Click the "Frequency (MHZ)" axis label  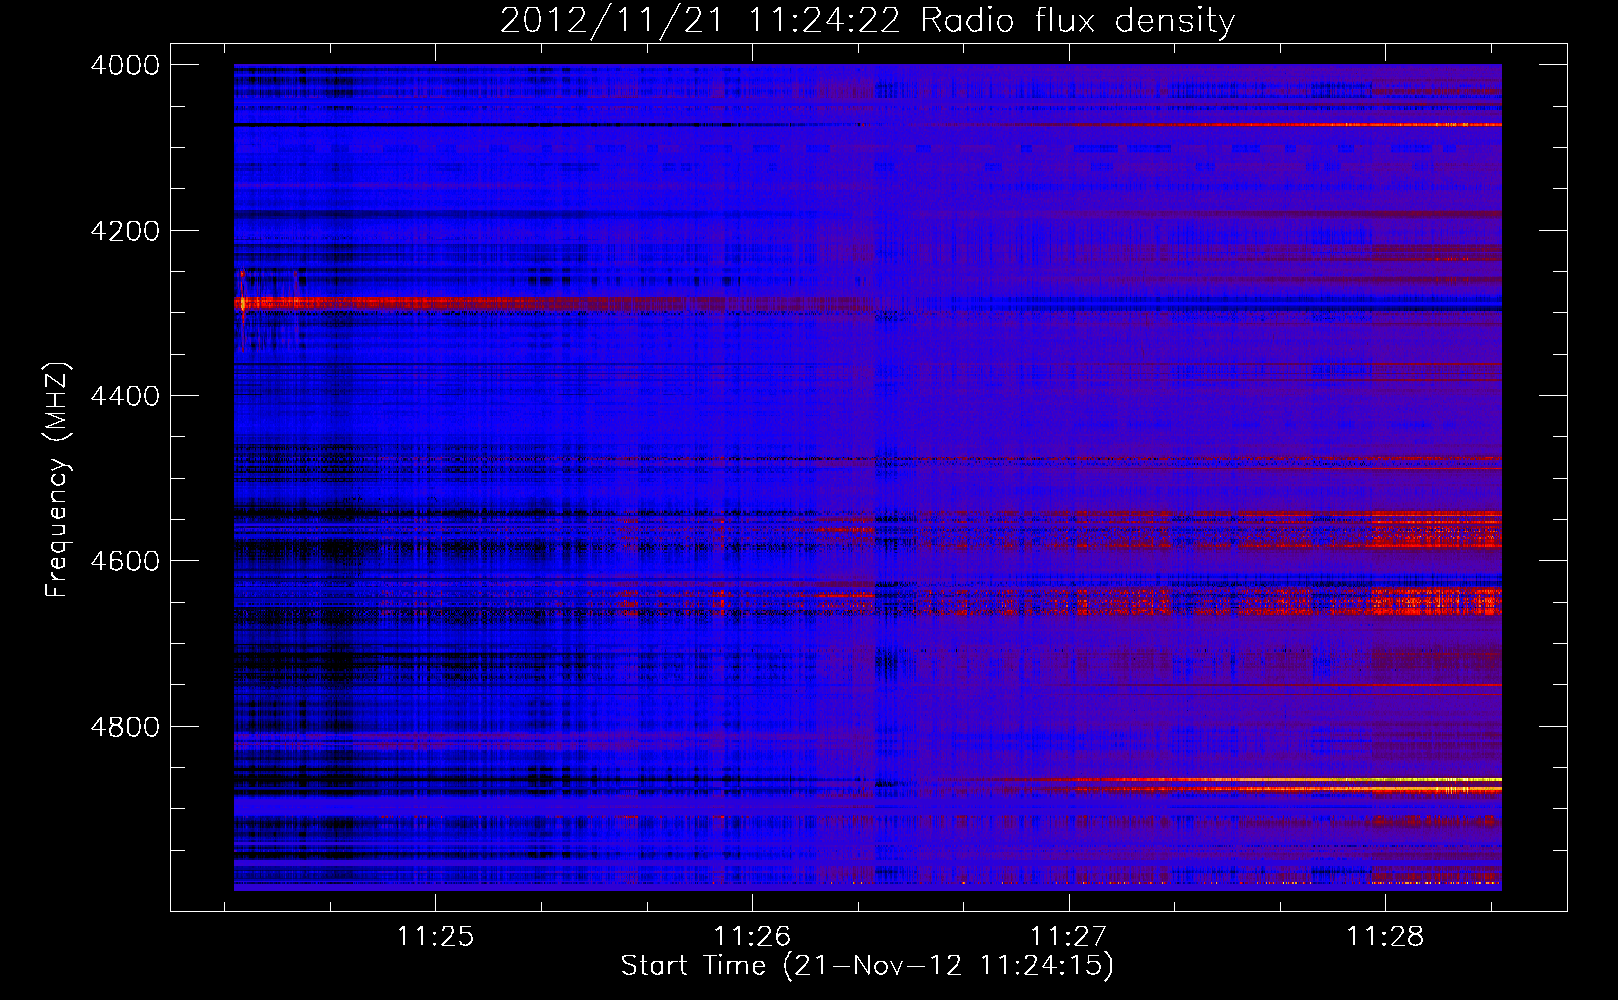58,480
